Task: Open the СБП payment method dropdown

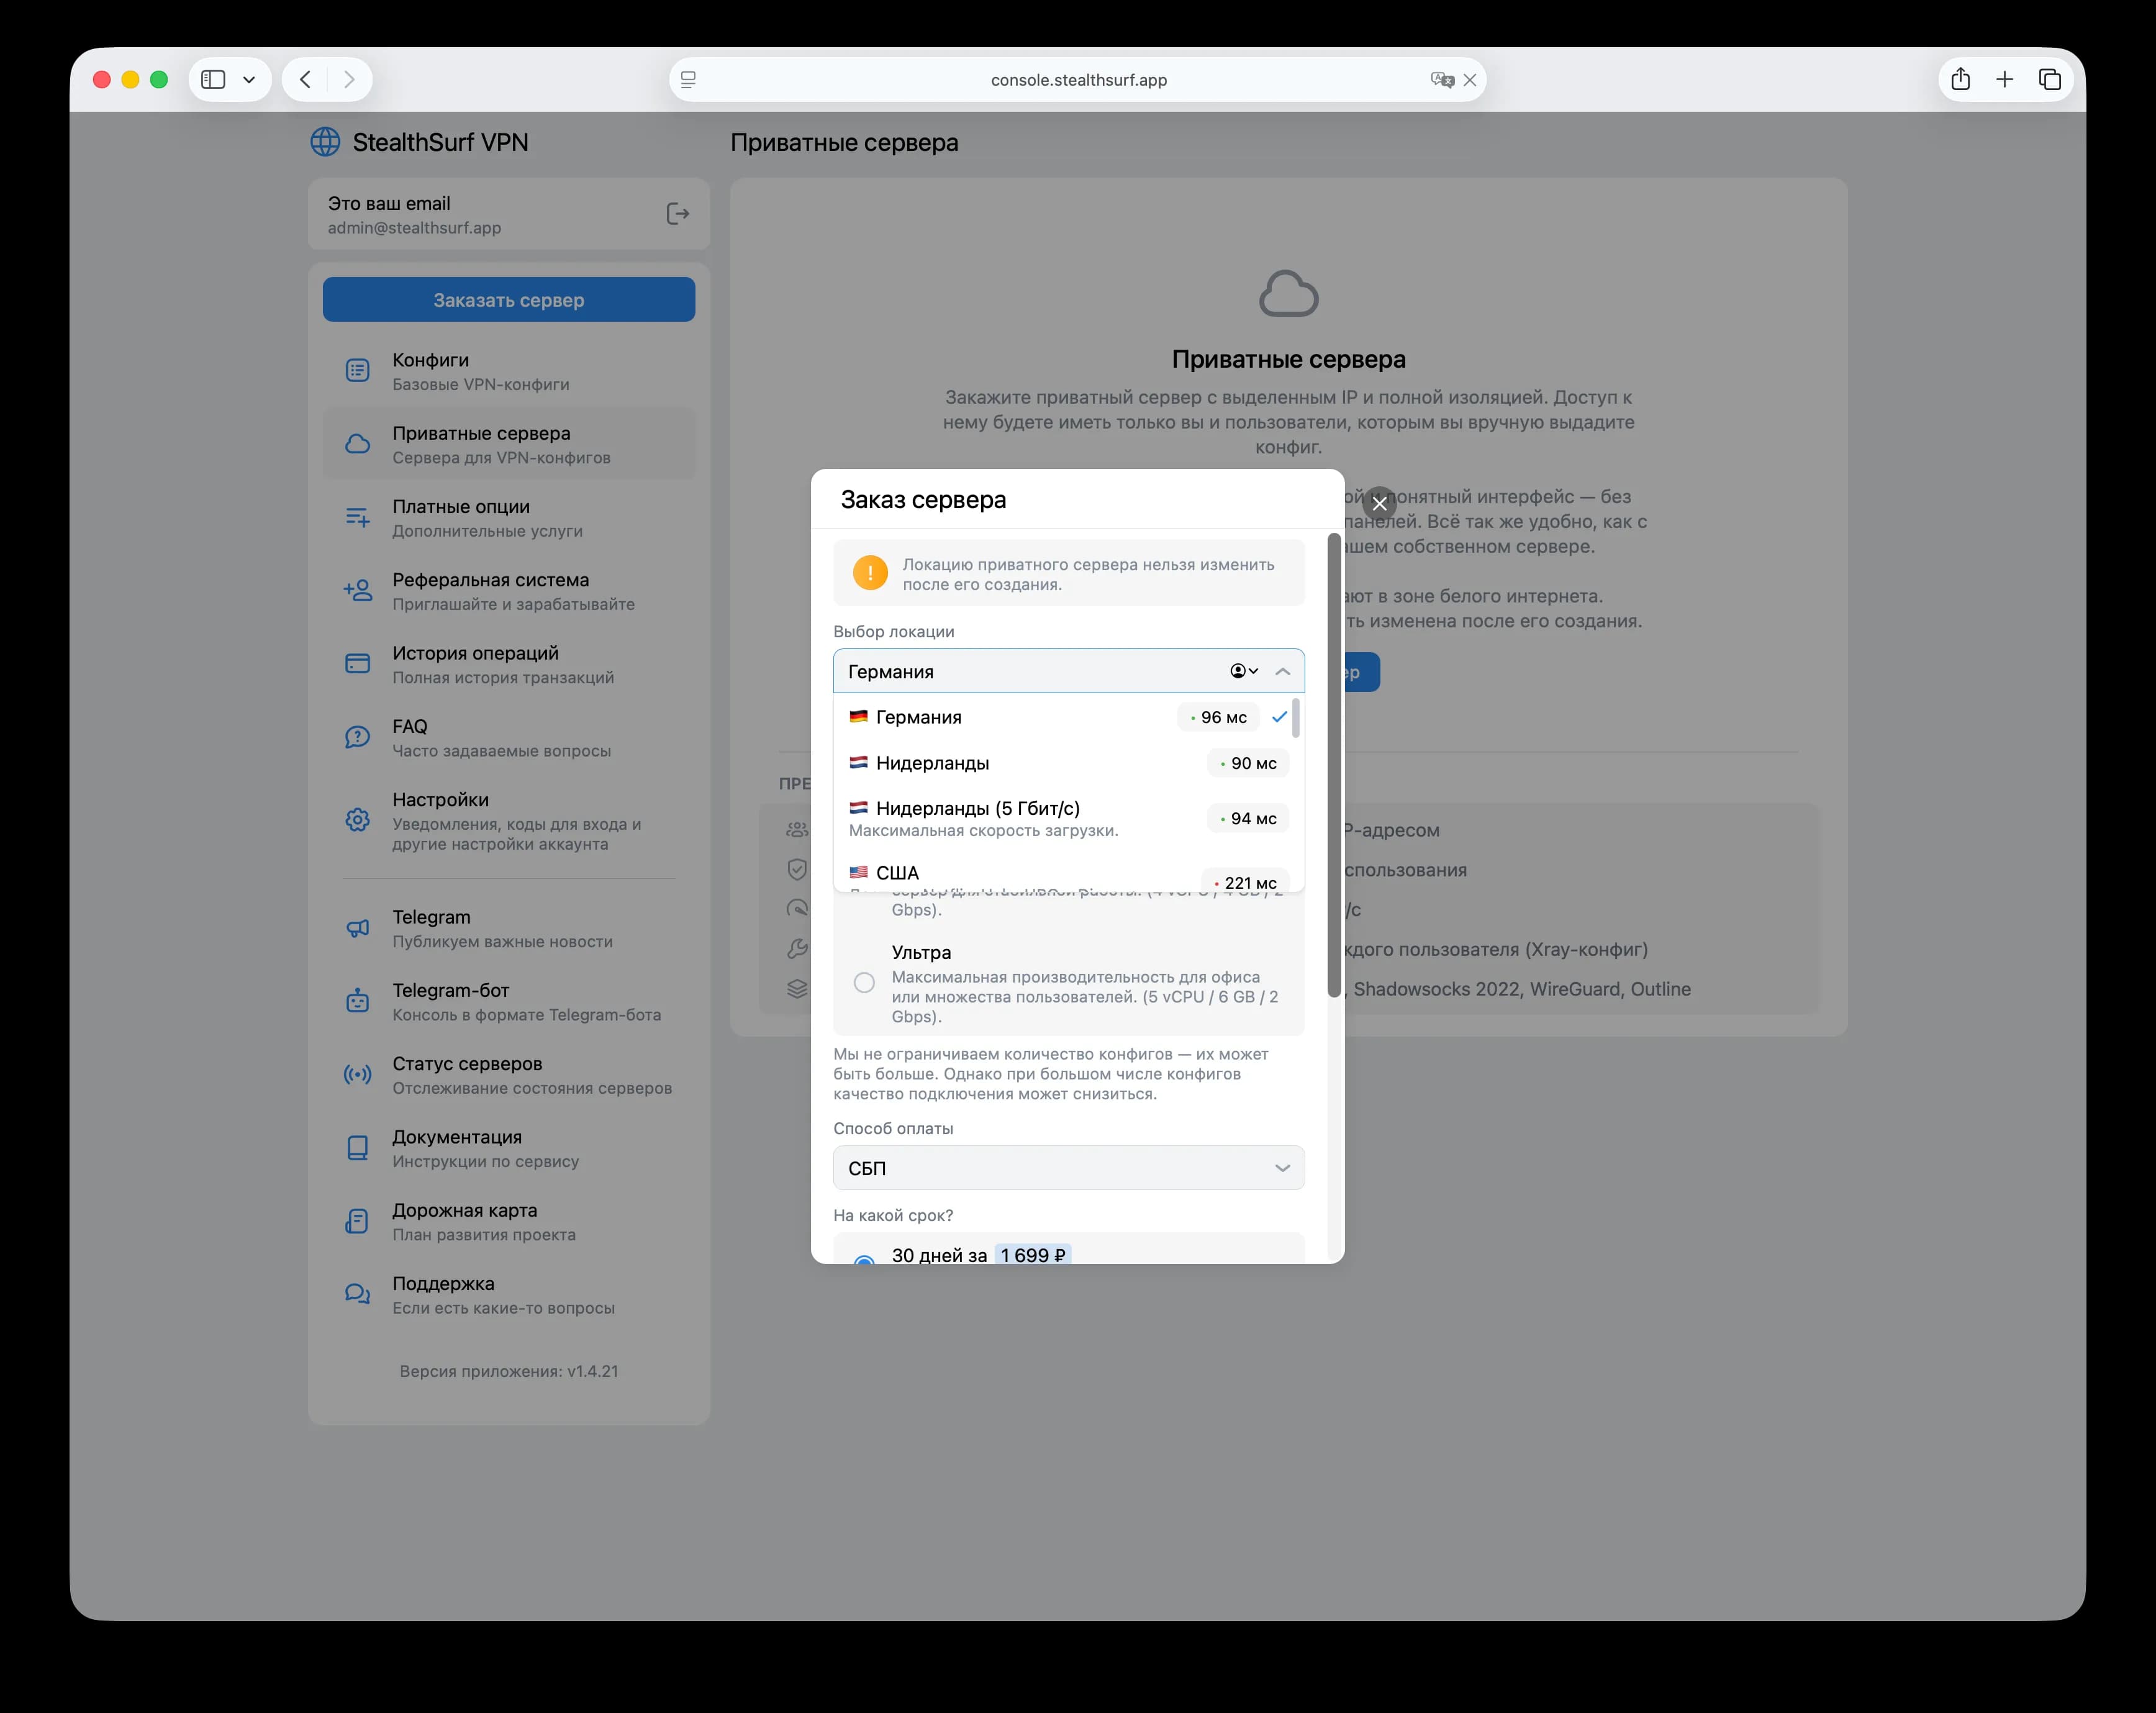Action: (x=1068, y=1168)
